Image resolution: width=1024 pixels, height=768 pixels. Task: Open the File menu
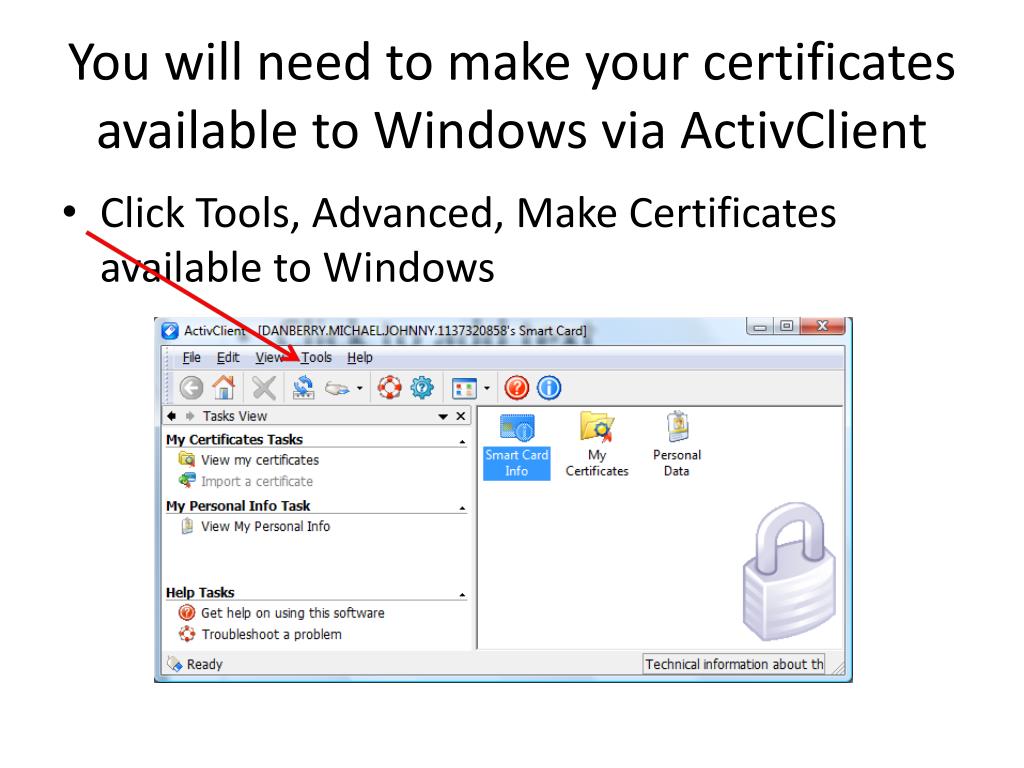191,357
